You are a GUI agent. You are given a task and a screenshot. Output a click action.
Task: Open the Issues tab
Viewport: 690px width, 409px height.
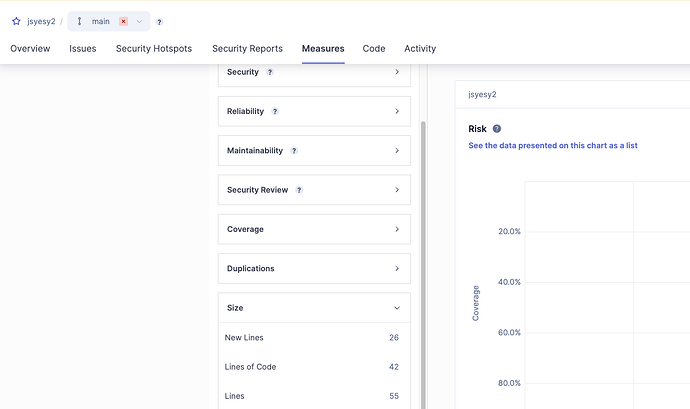[x=83, y=48]
